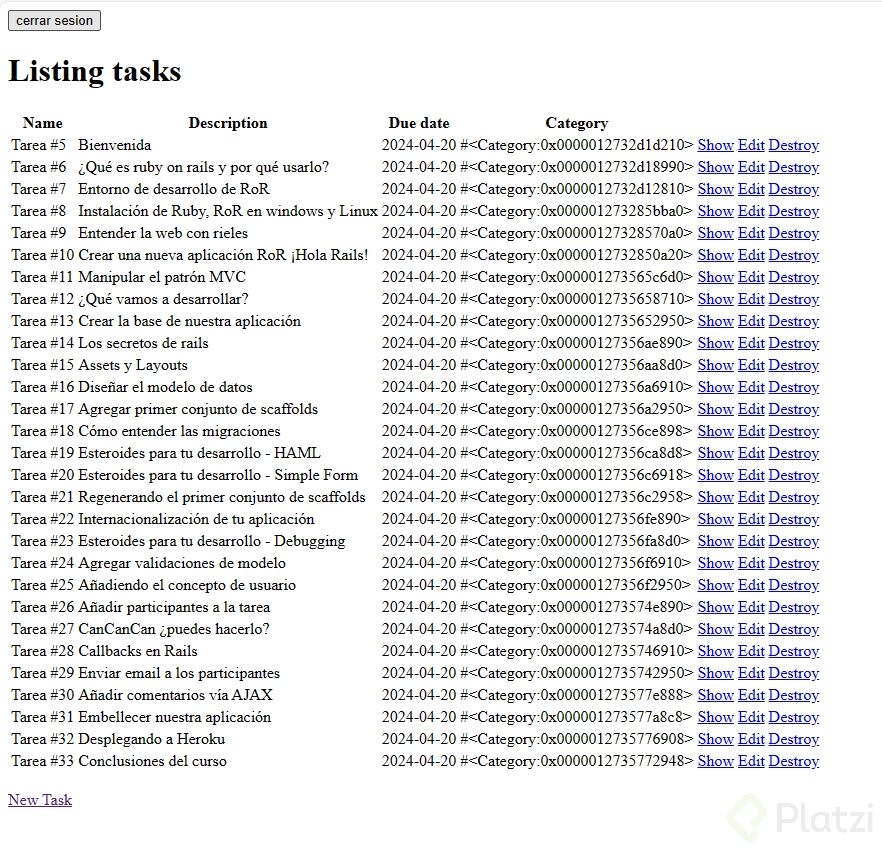The image size is (882, 851).
Task: Show Tarea #18 Cómo entender las migraciones
Action: tap(715, 431)
